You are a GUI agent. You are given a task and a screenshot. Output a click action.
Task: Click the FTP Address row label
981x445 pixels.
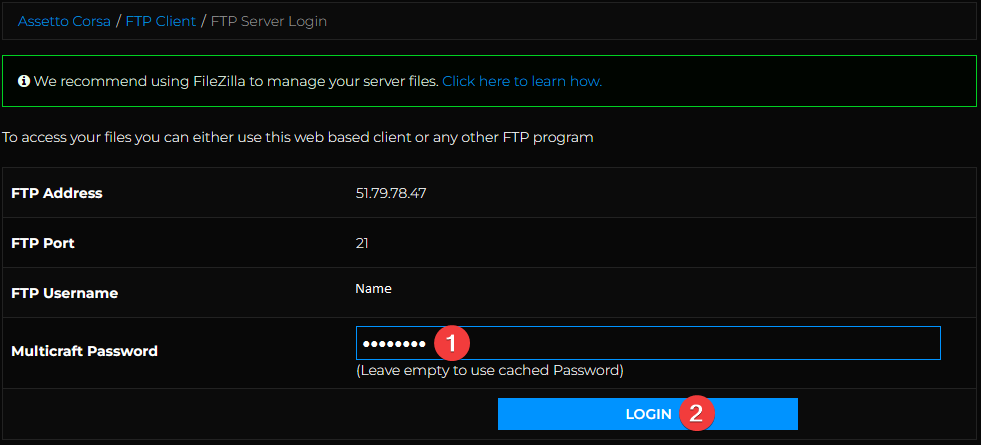[57, 193]
